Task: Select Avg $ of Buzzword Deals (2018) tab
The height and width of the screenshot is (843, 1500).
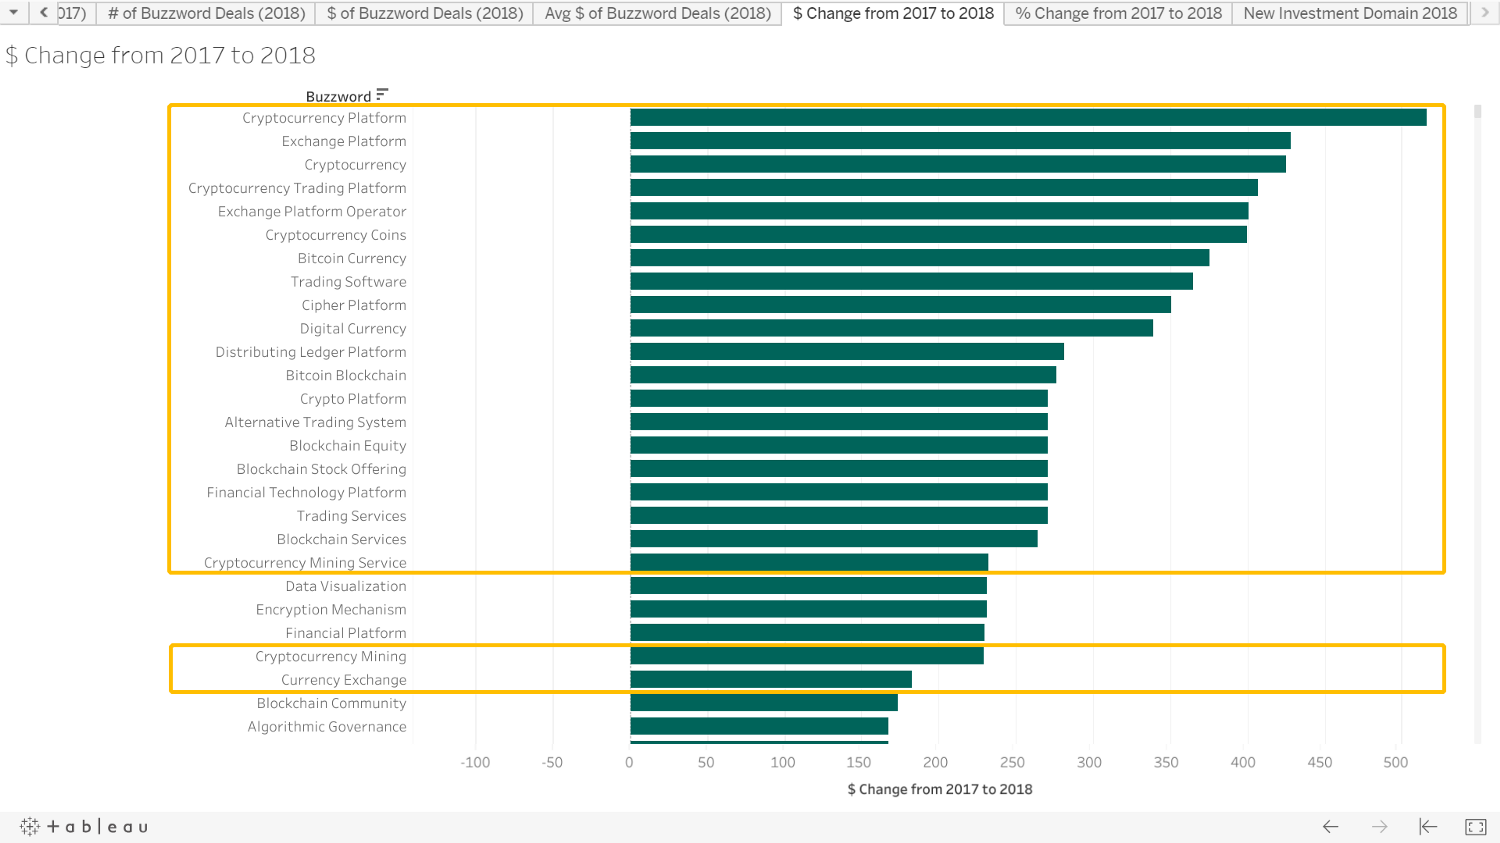Action: point(658,13)
